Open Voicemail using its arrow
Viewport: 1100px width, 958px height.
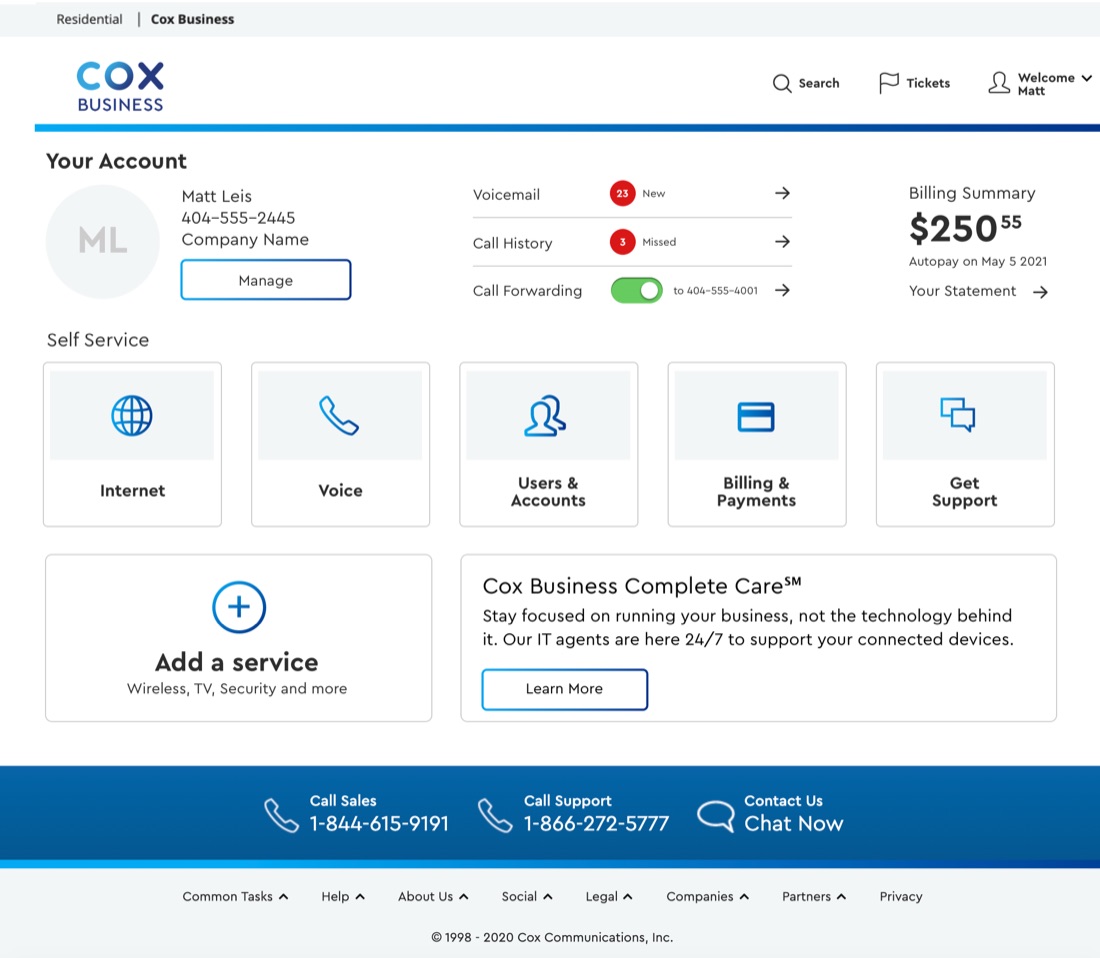782,193
